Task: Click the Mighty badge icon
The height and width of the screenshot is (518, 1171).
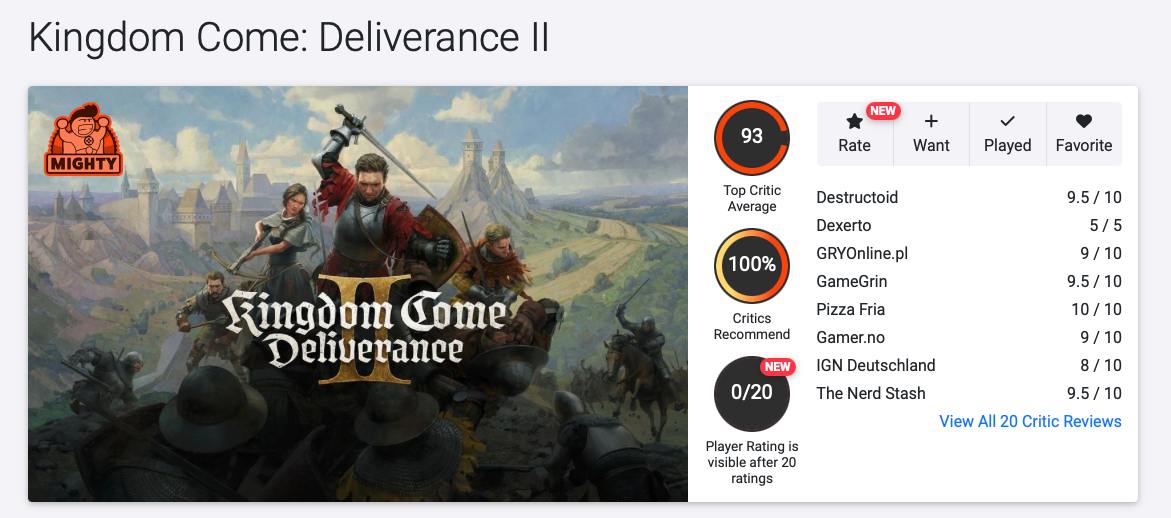Action: pos(84,139)
